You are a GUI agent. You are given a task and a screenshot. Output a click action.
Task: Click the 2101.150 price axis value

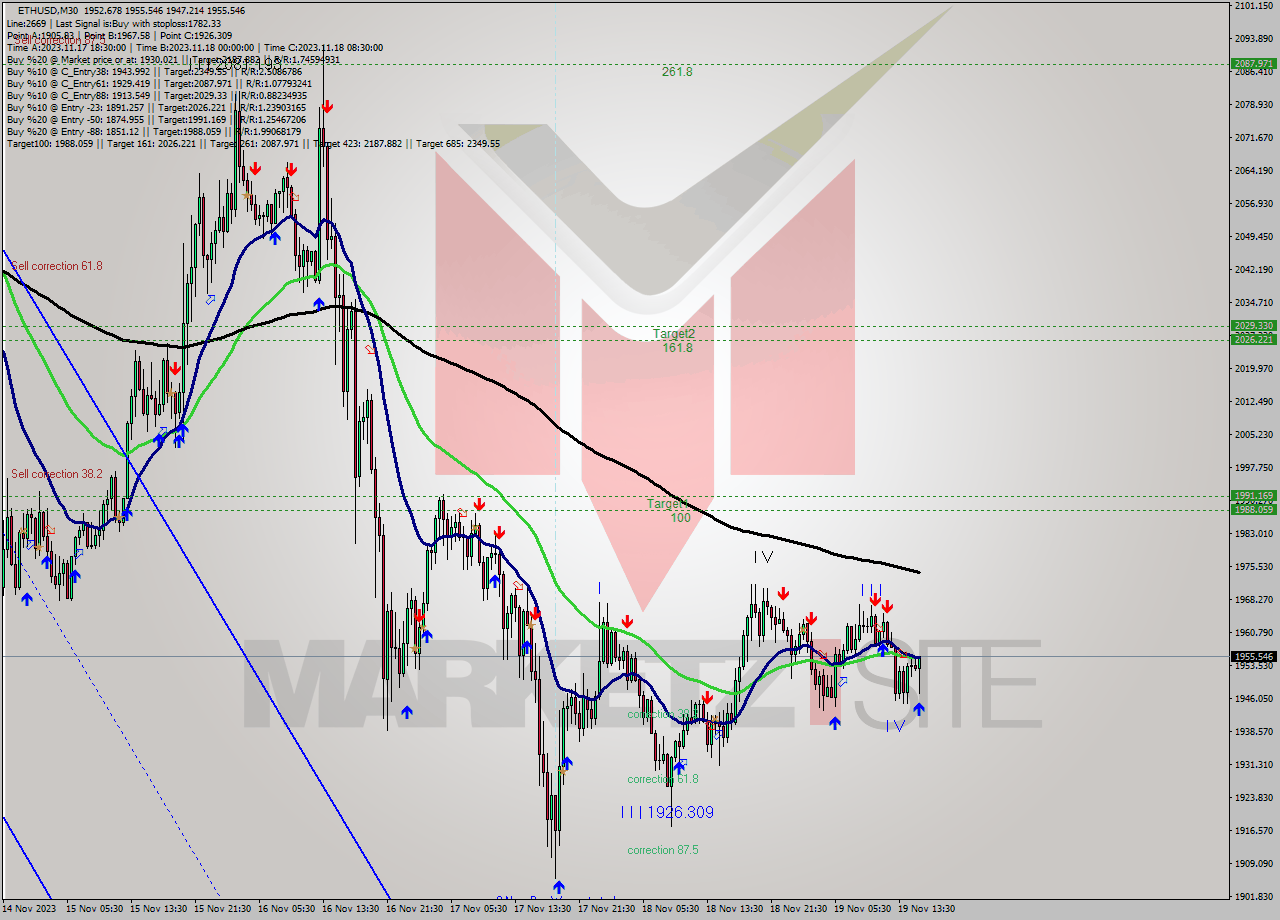coord(1253,6)
